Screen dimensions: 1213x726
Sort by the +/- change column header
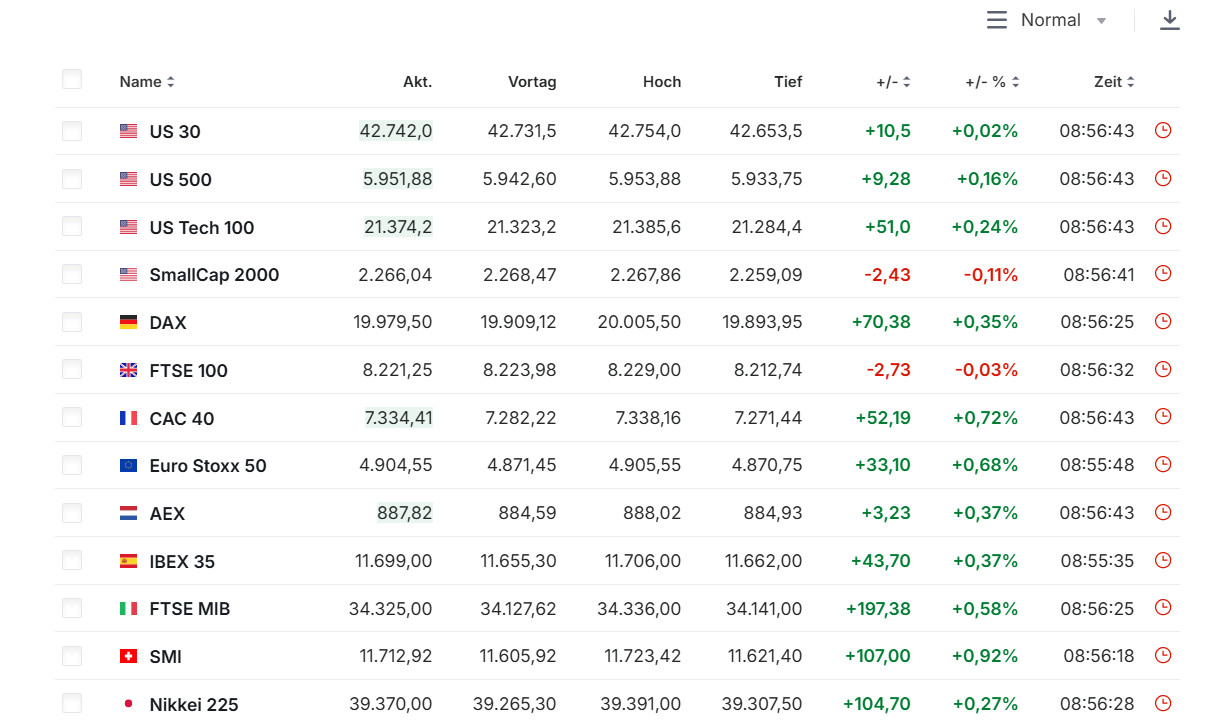pyautogui.click(x=893, y=82)
